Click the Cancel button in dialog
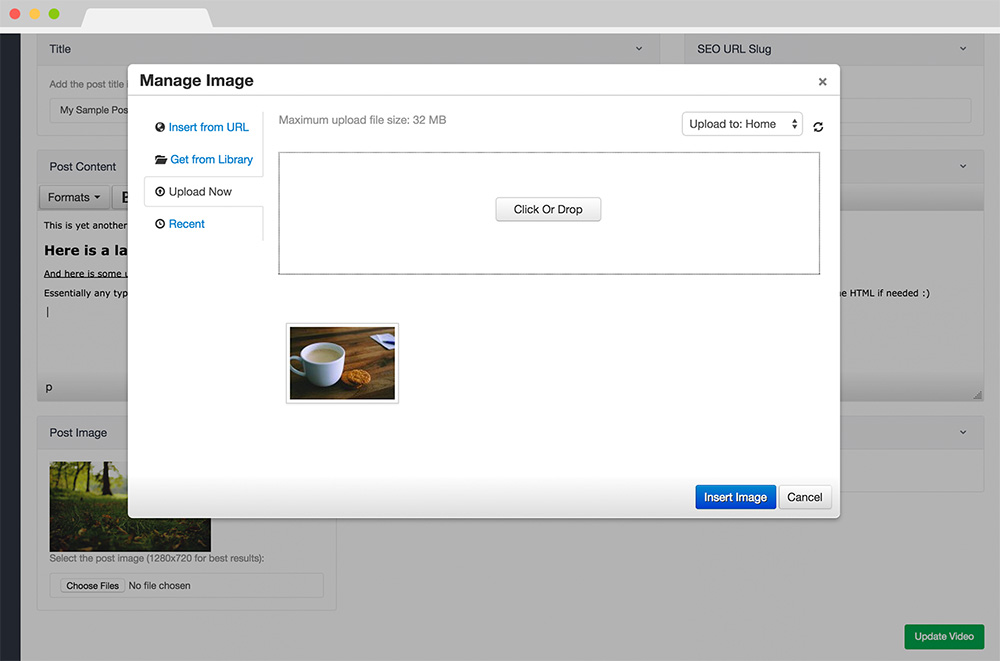The image size is (1000, 661). 804,497
